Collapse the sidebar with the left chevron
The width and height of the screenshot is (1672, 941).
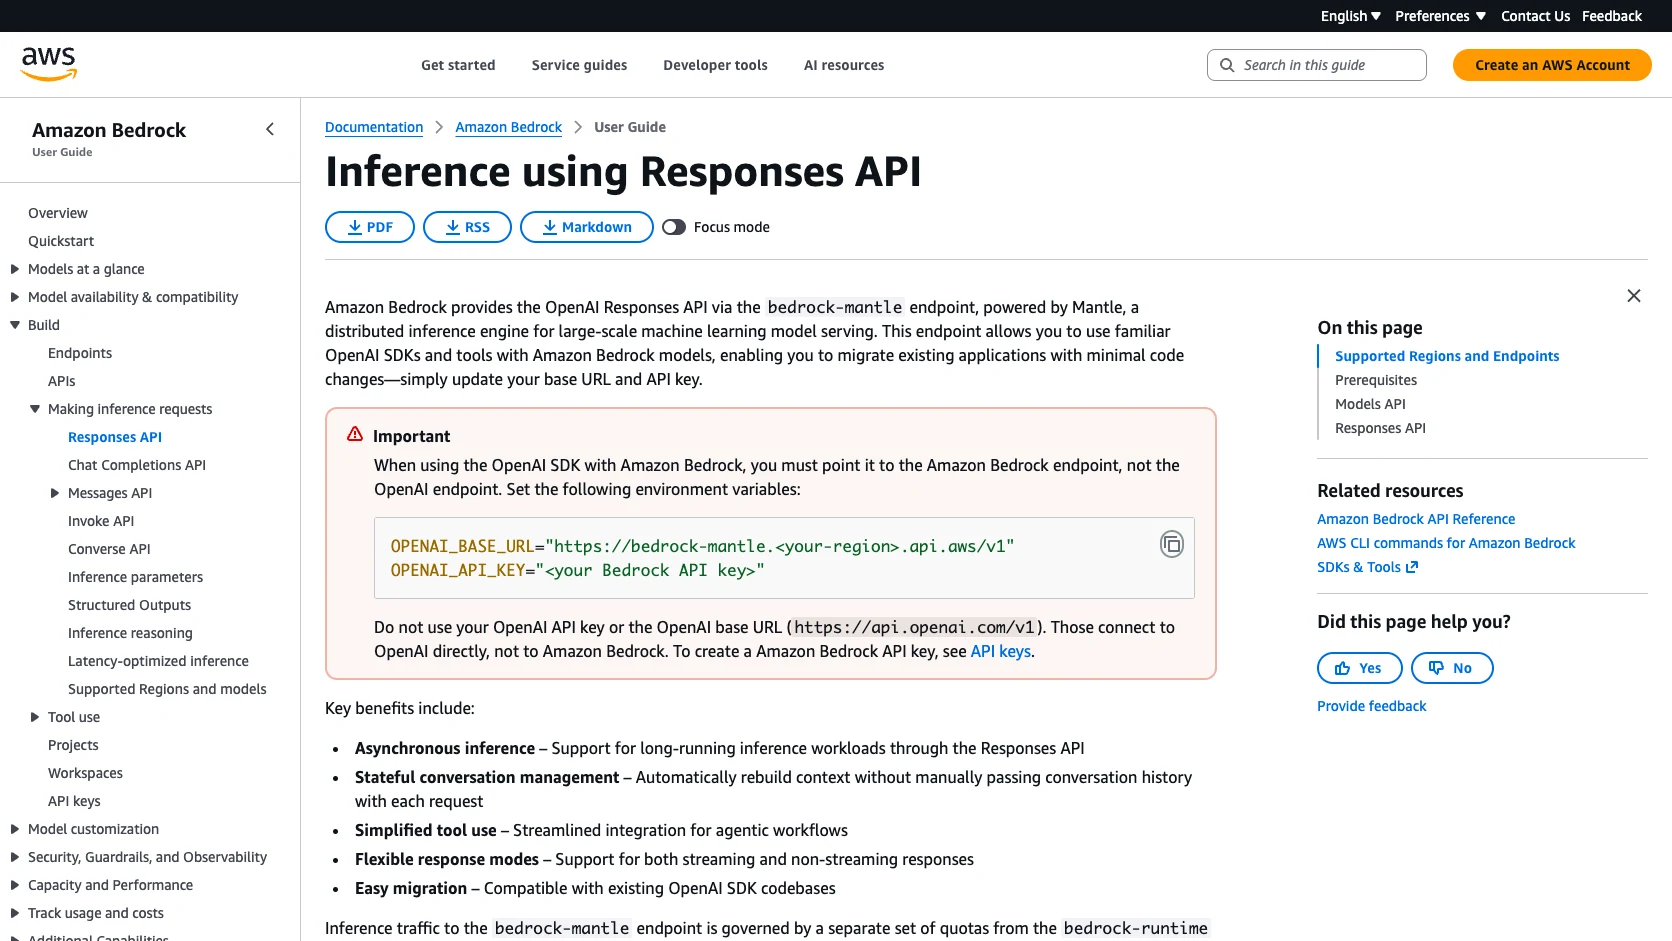coord(270,129)
